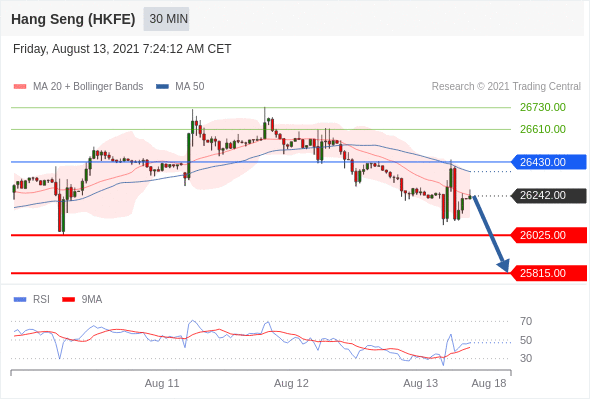The image size is (590, 400).
Task: Toggle the MA 50 legend entry
Action: click(x=180, y=87)
